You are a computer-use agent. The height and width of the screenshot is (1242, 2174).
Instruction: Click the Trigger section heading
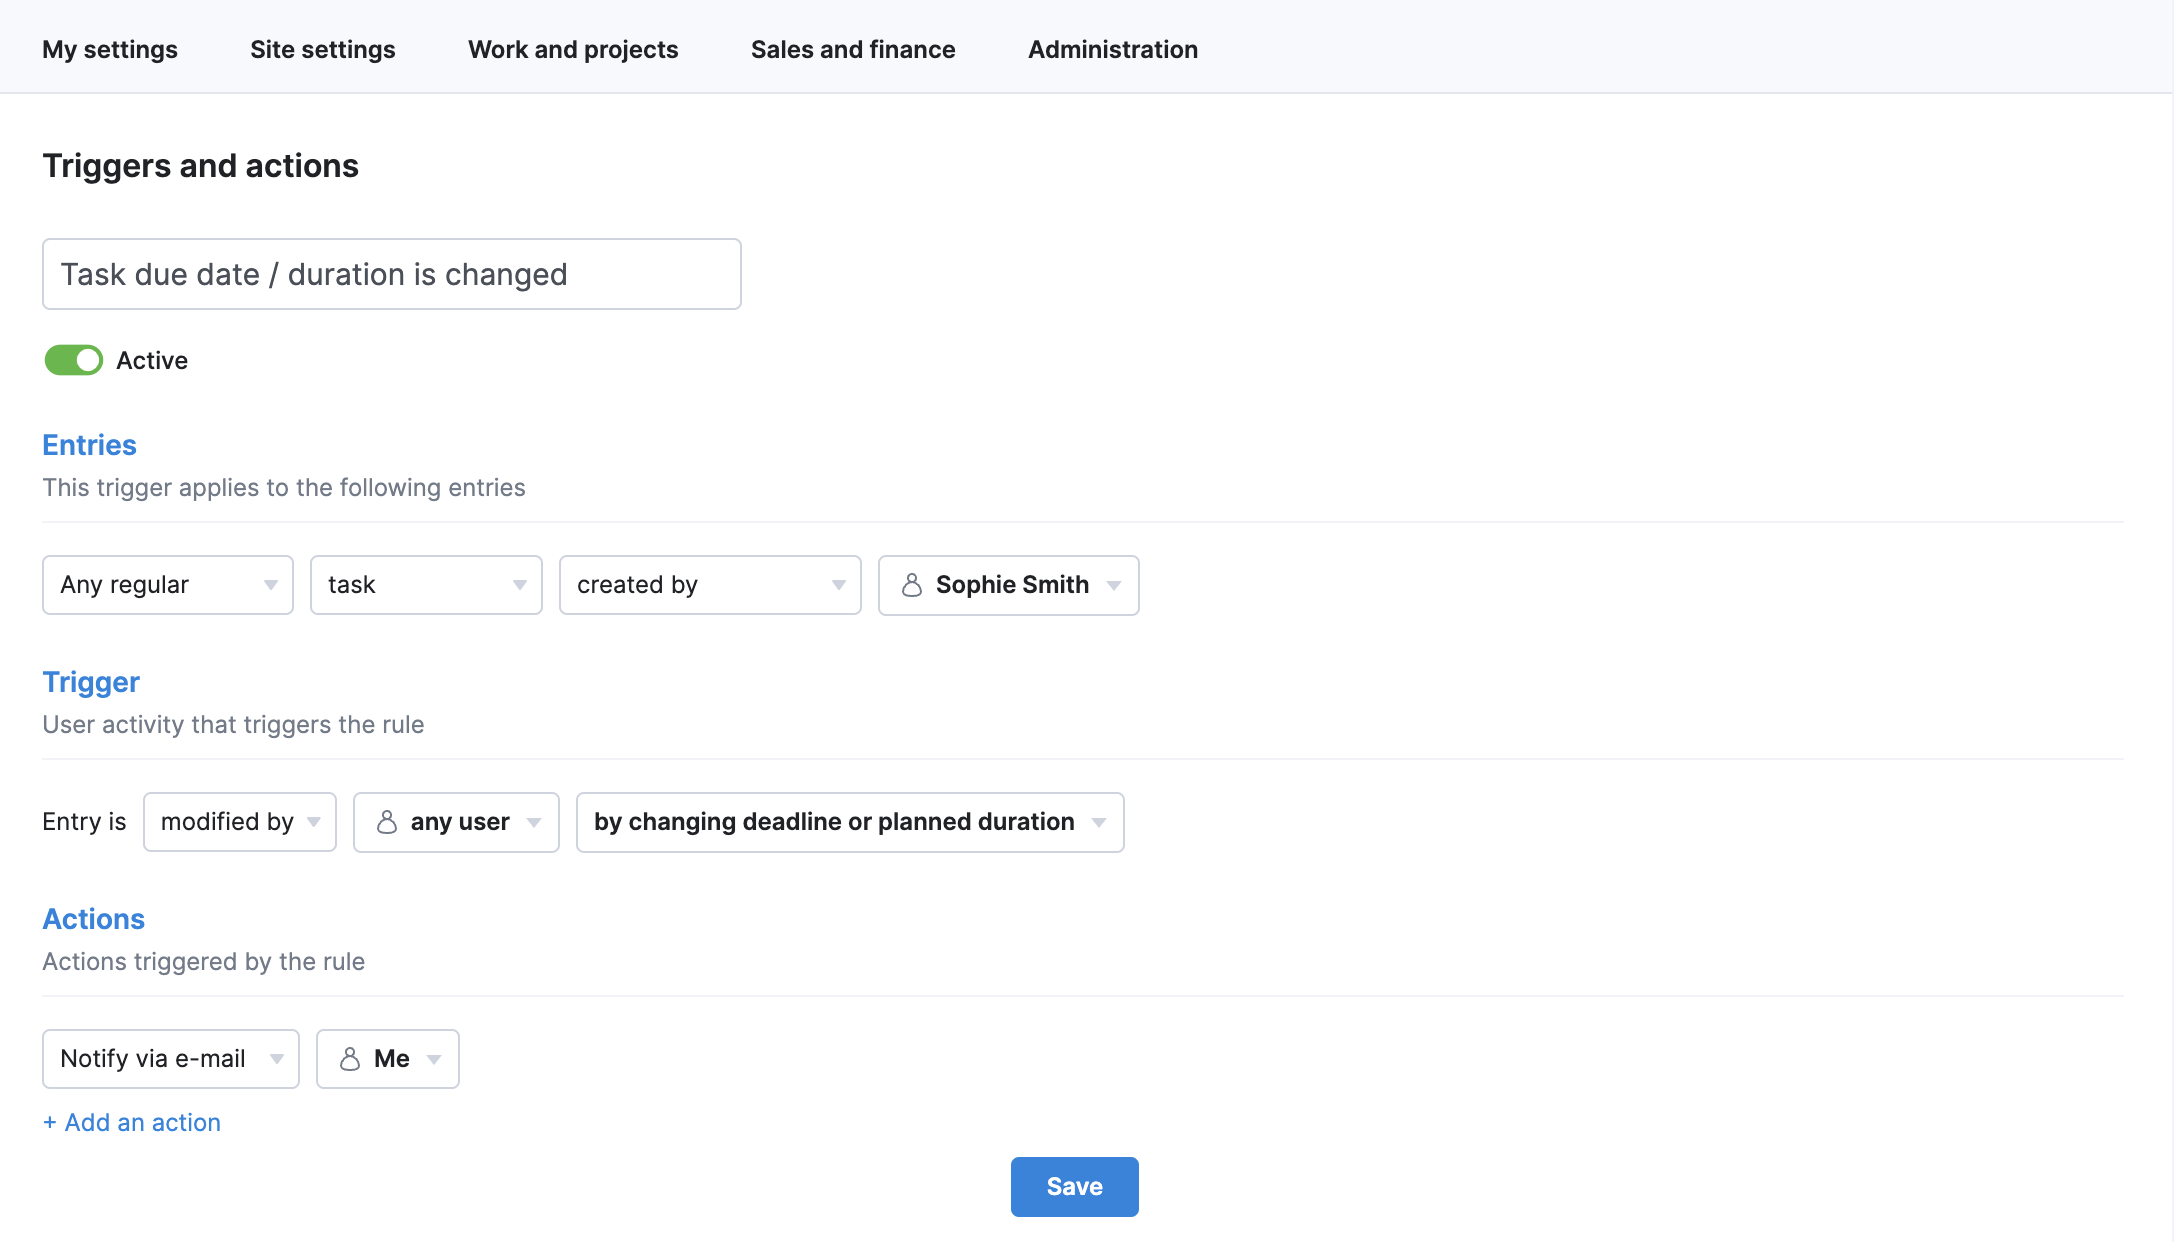click(91, 682)
